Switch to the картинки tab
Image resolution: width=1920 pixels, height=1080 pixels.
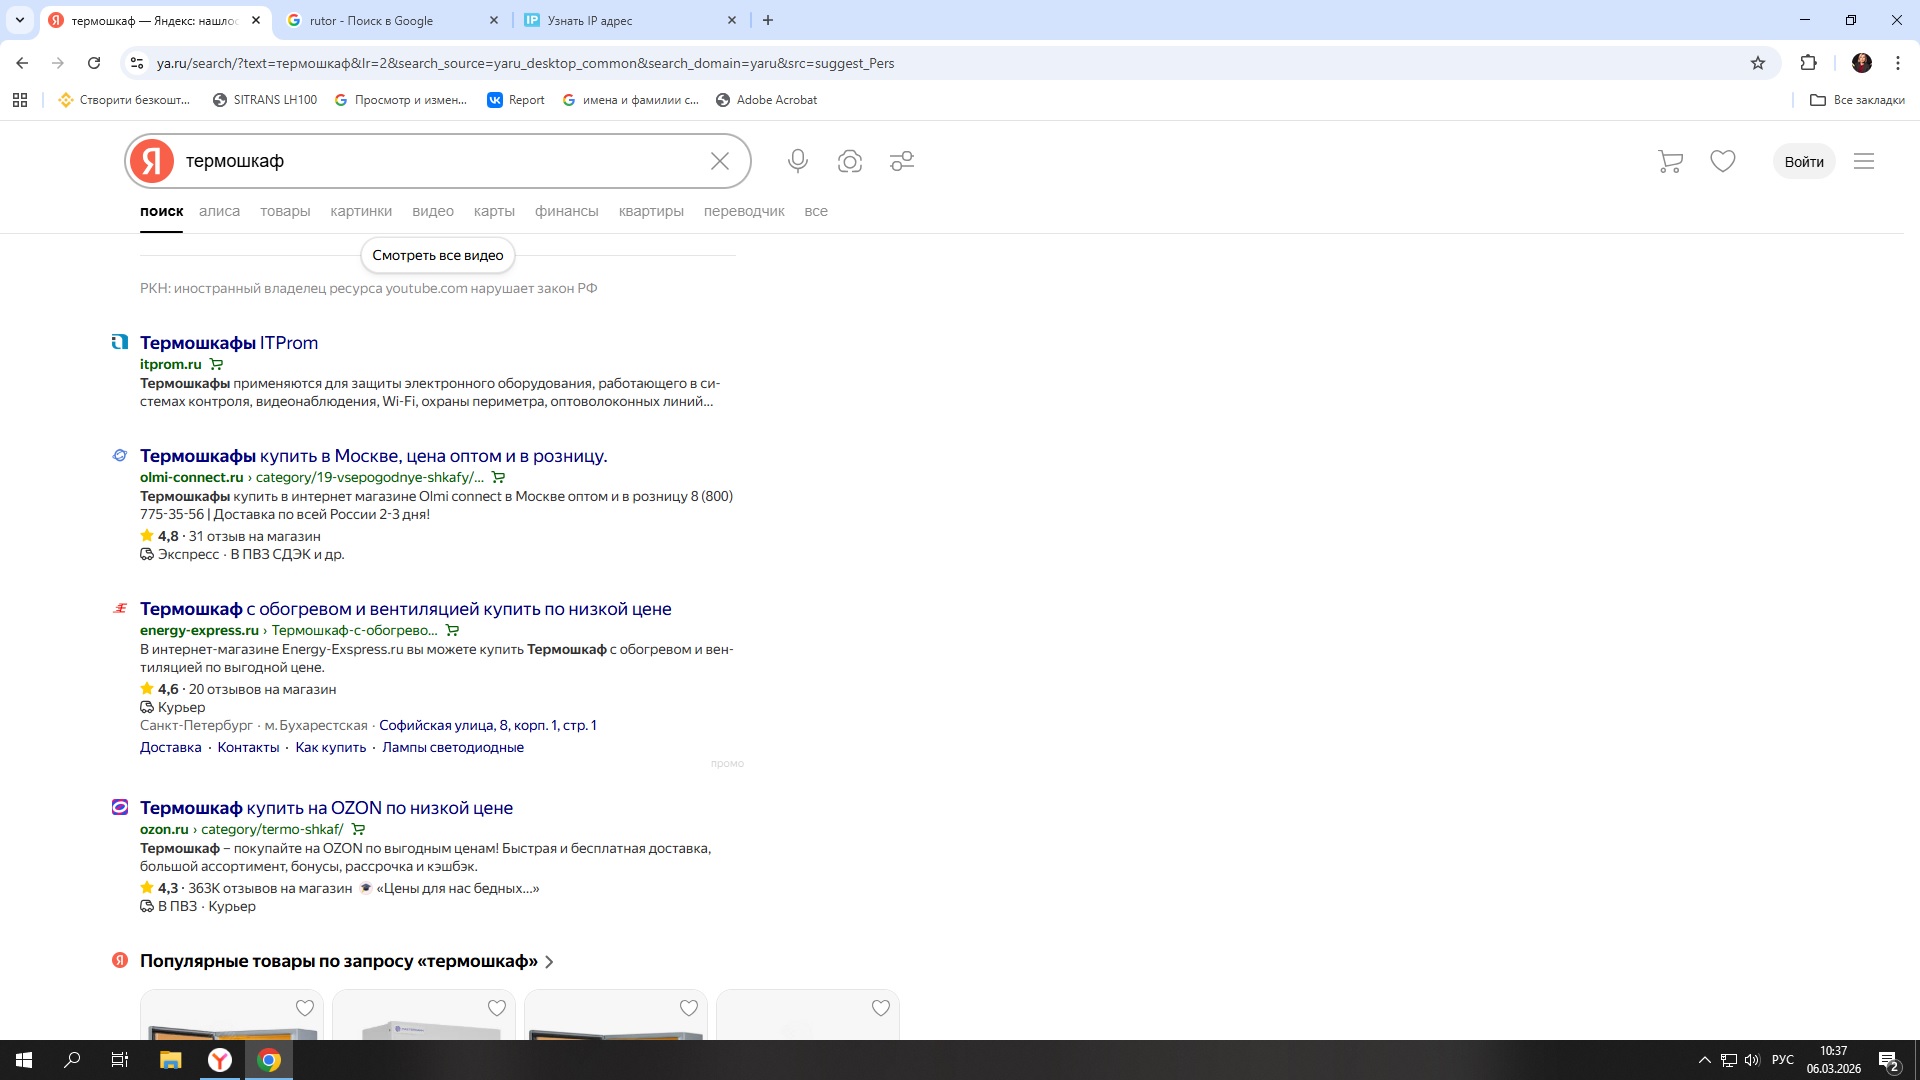[x=361, y=211]
